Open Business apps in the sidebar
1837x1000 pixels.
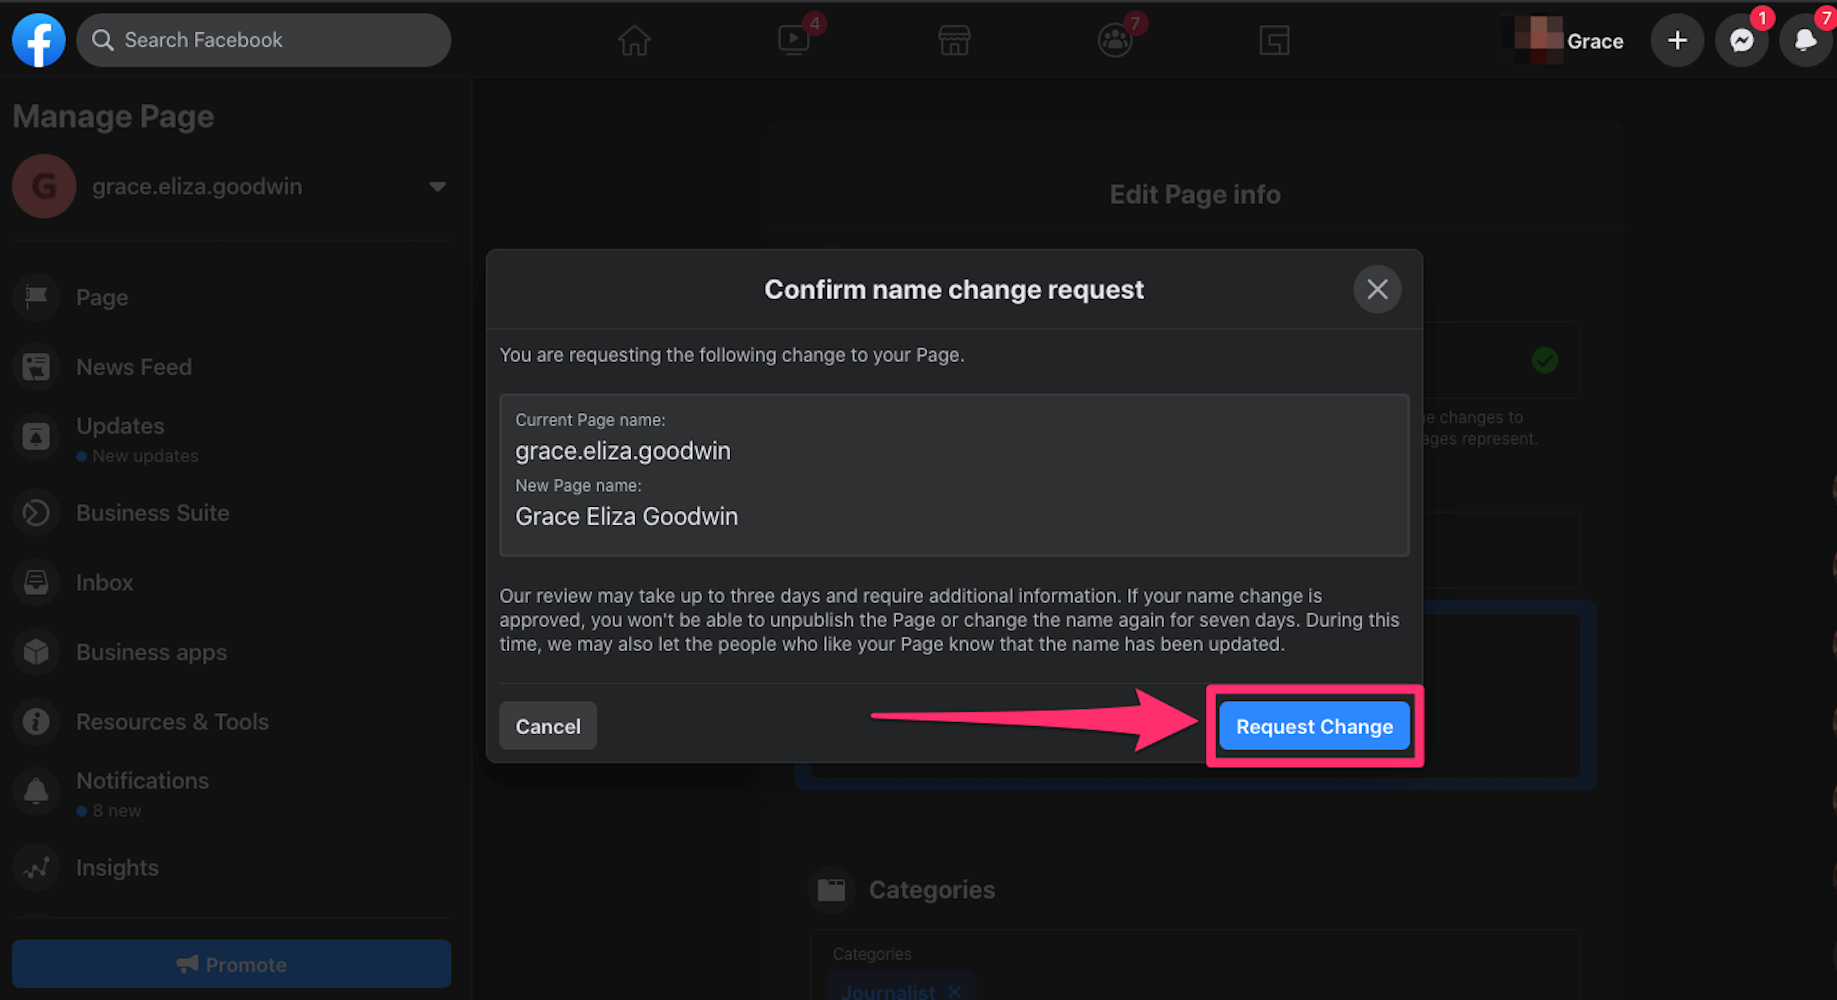tap(231, 652)
